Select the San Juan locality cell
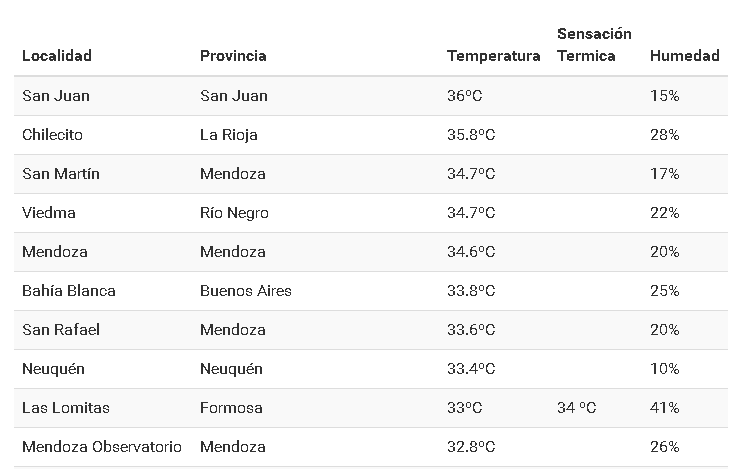 click(56, 96)
